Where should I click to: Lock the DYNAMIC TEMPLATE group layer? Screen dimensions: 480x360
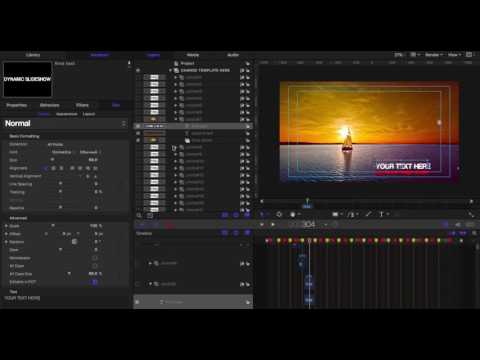tap(247, 70)
